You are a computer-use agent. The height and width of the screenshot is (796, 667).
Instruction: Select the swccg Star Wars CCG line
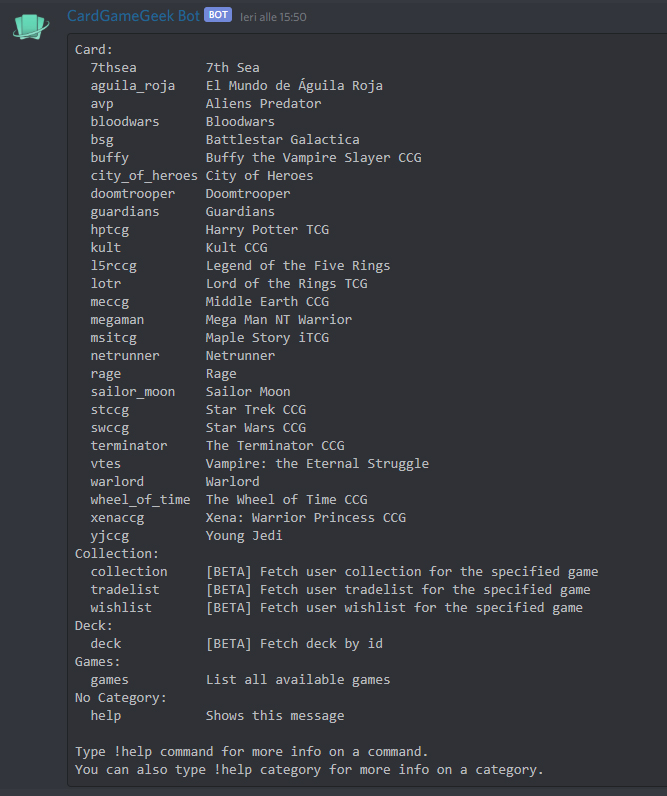click(x=198, y=427)
